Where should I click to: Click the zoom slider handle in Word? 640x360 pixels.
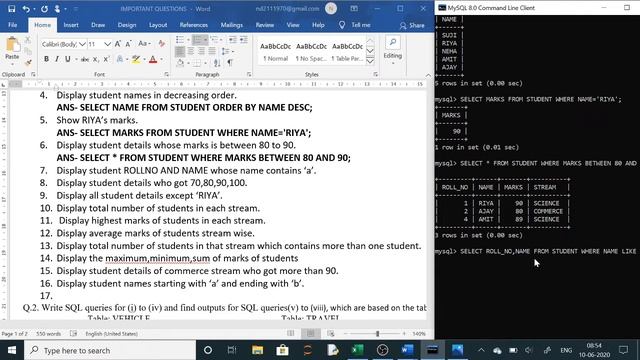378,333
